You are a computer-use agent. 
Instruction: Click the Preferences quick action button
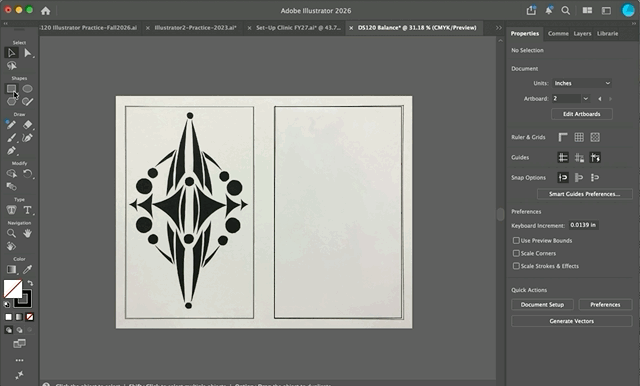605,304
